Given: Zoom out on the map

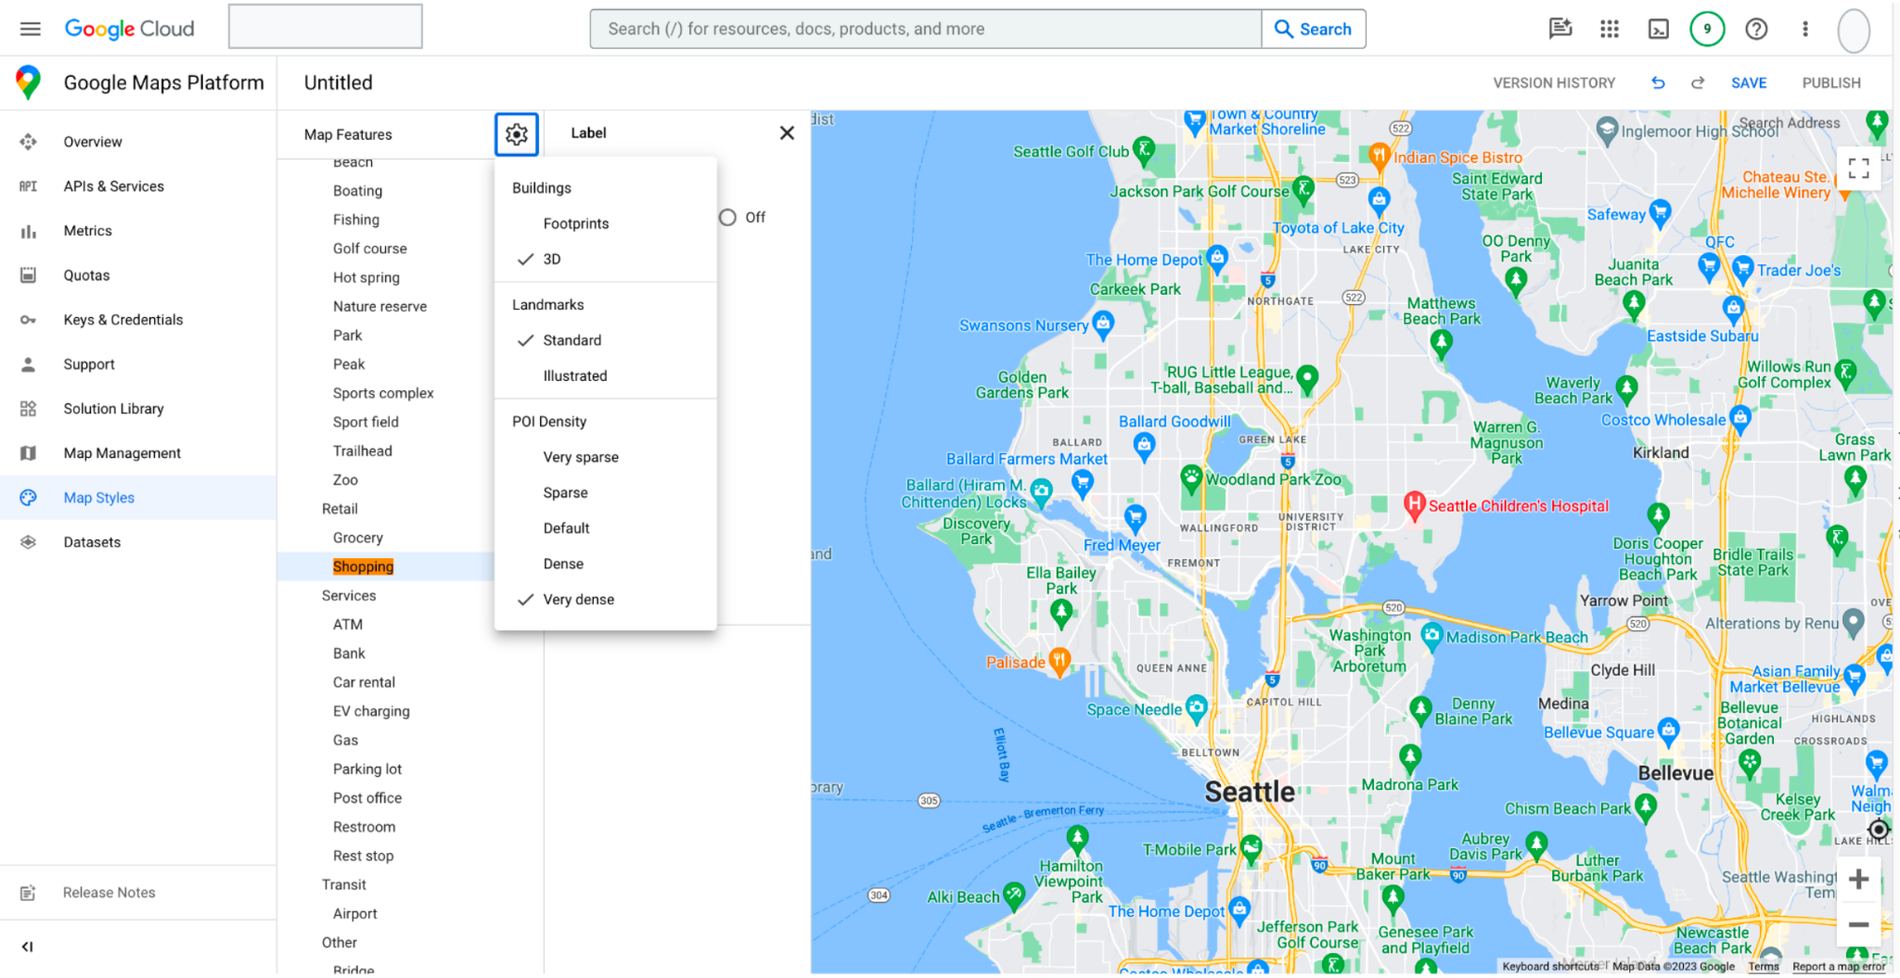Looking at the screenshot, I should click(x=1858, y=924).
